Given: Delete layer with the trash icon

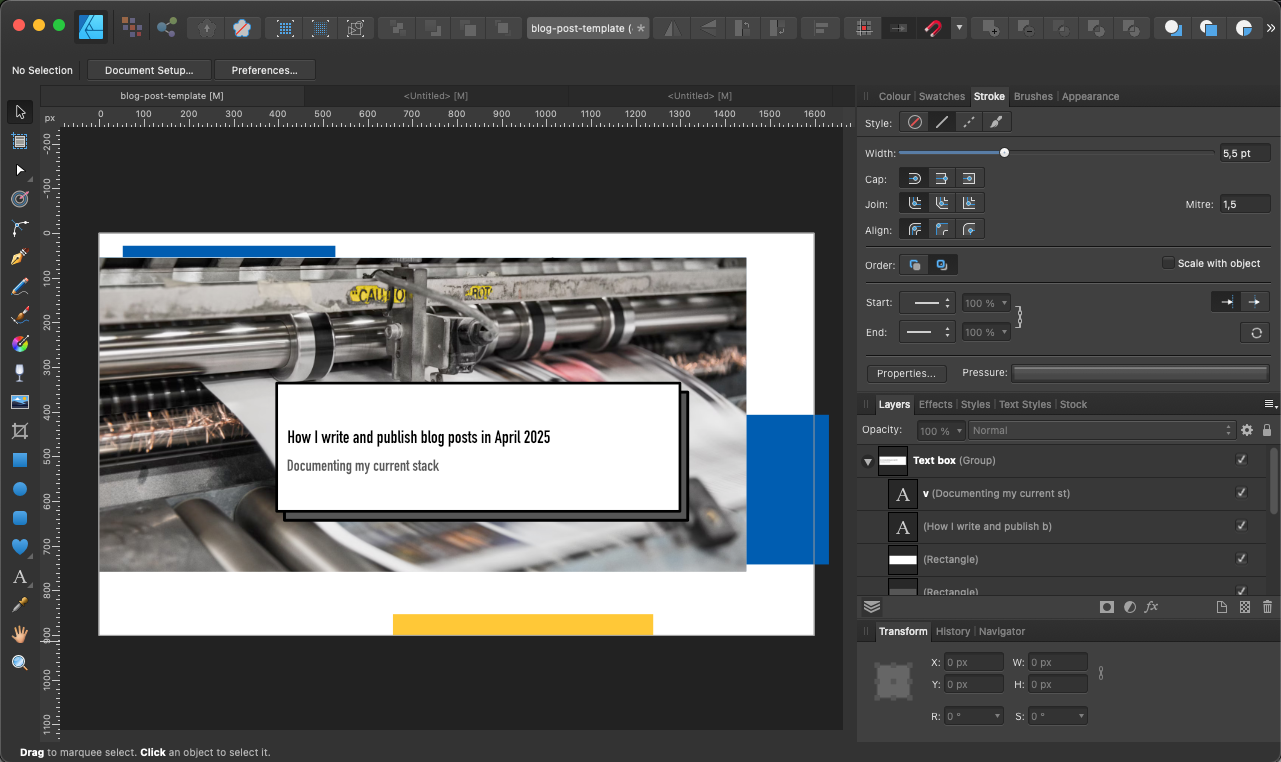Looking at the screenshot, I should pos(1268,607).
